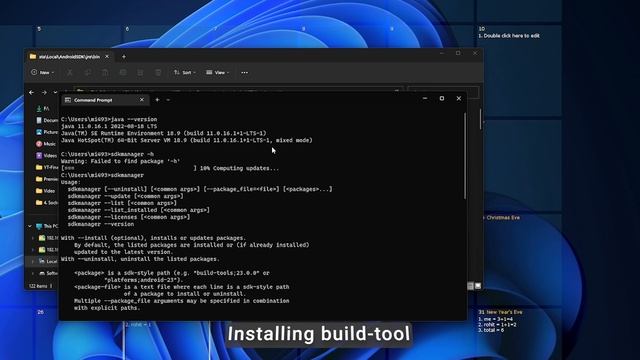Open the Video folder in sidebar
The width and height of the screenshot is (640, 360).
click(x=46, y=191)
